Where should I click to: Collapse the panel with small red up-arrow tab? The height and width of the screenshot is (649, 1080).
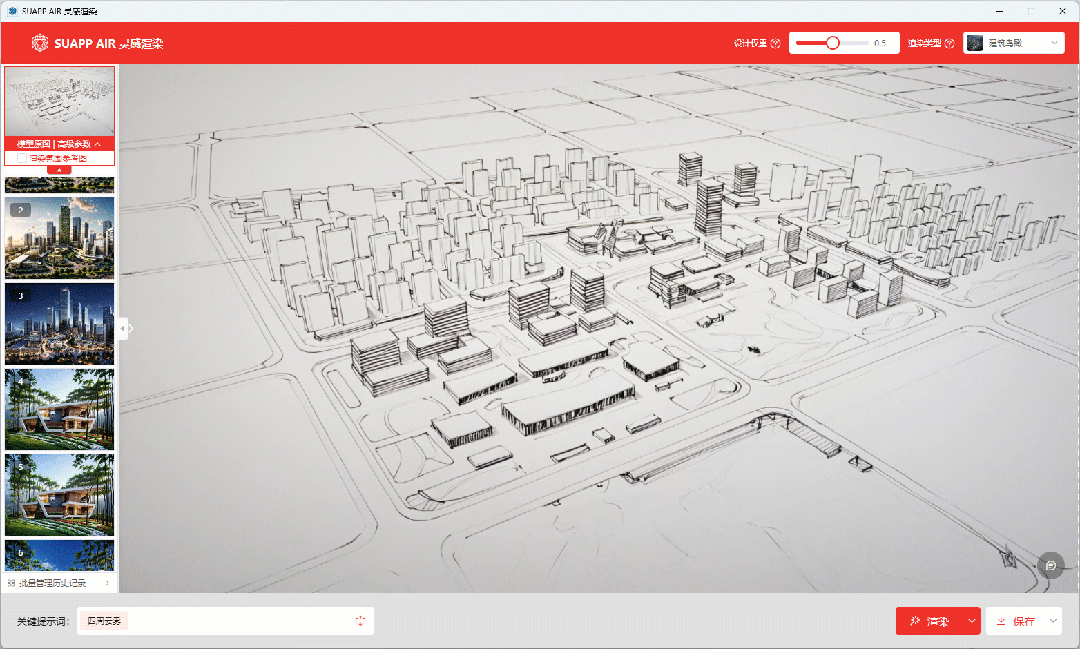click(59, 170)
